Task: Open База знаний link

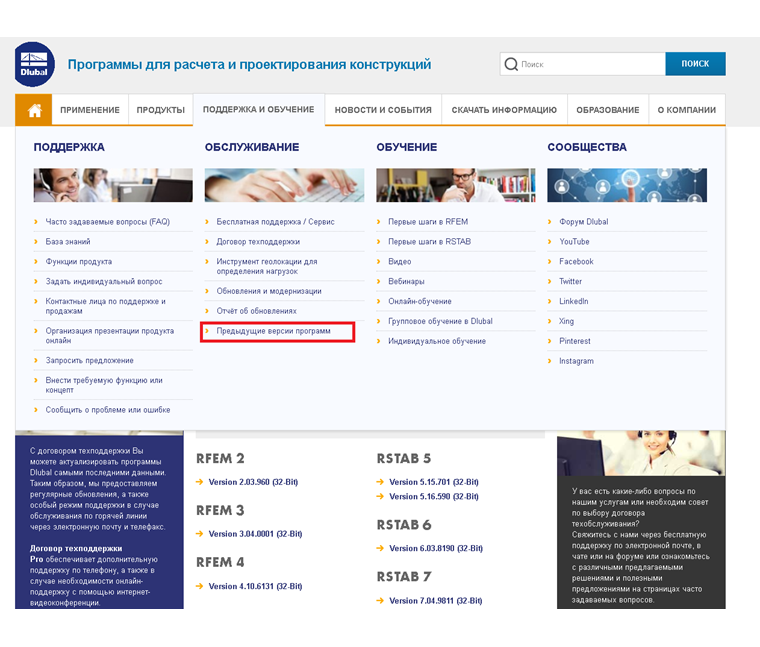Action: tap(68, 242)
